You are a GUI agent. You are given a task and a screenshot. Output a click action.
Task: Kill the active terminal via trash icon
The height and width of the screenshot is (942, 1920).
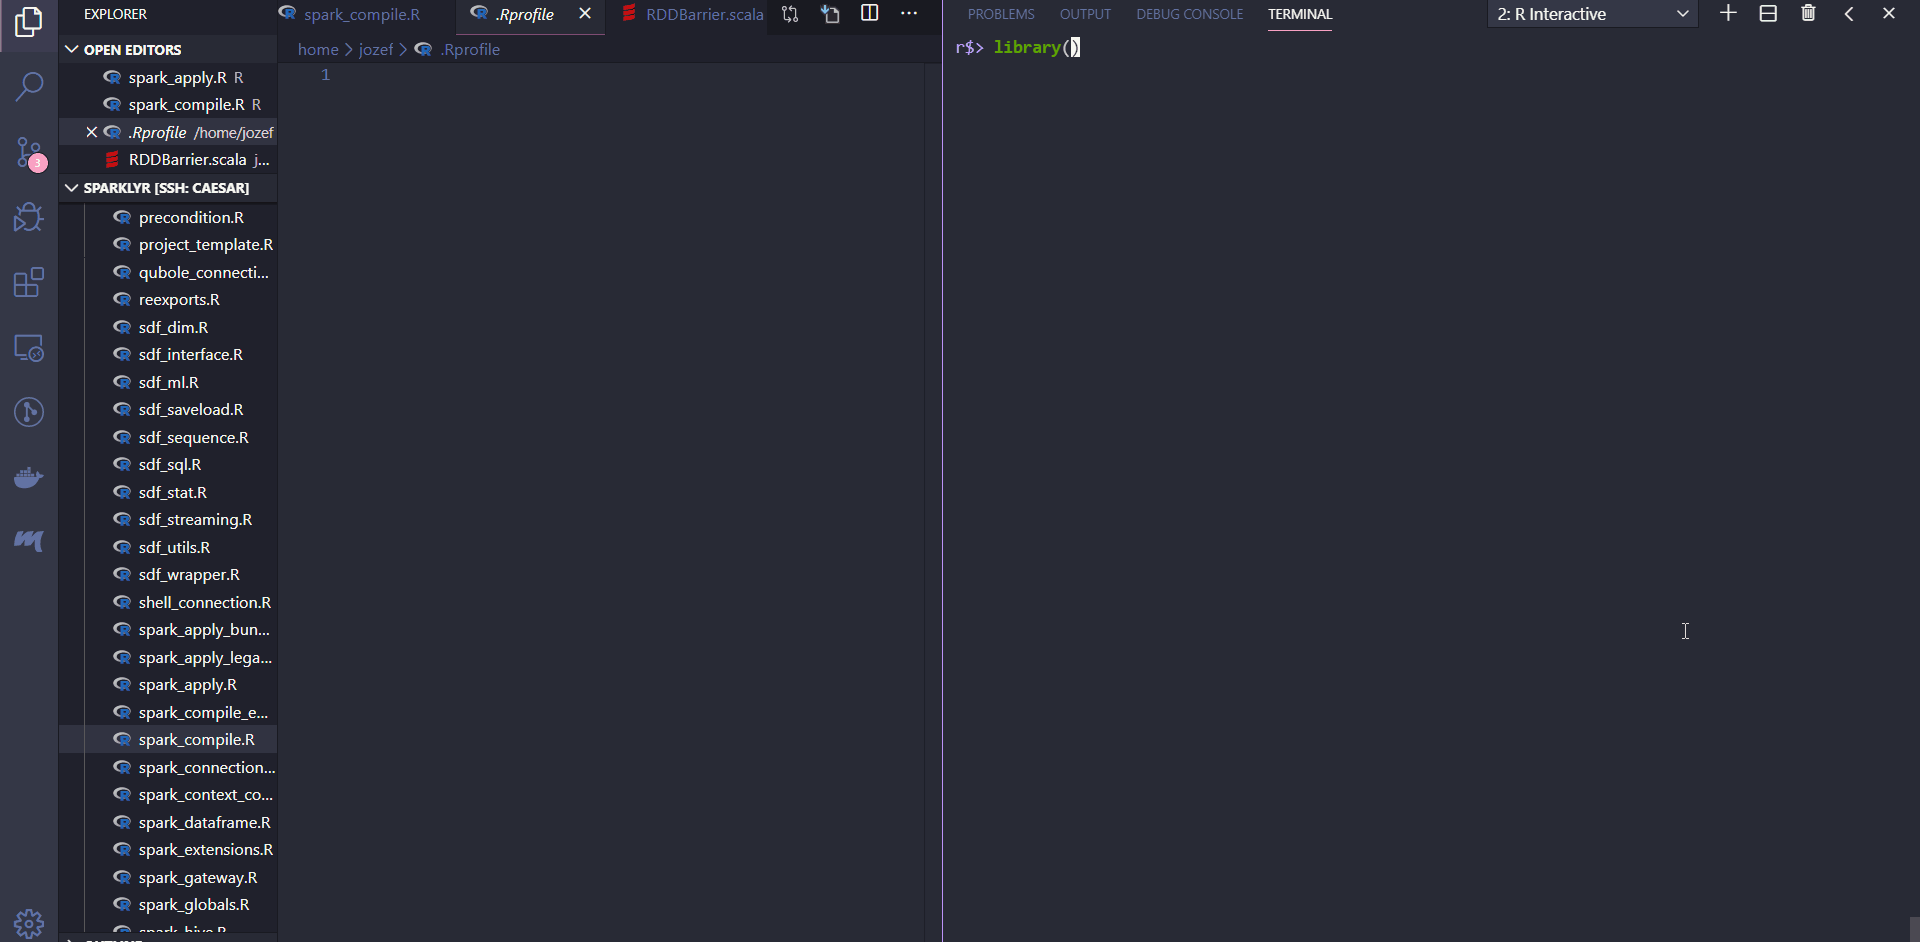coord(1808,13)
